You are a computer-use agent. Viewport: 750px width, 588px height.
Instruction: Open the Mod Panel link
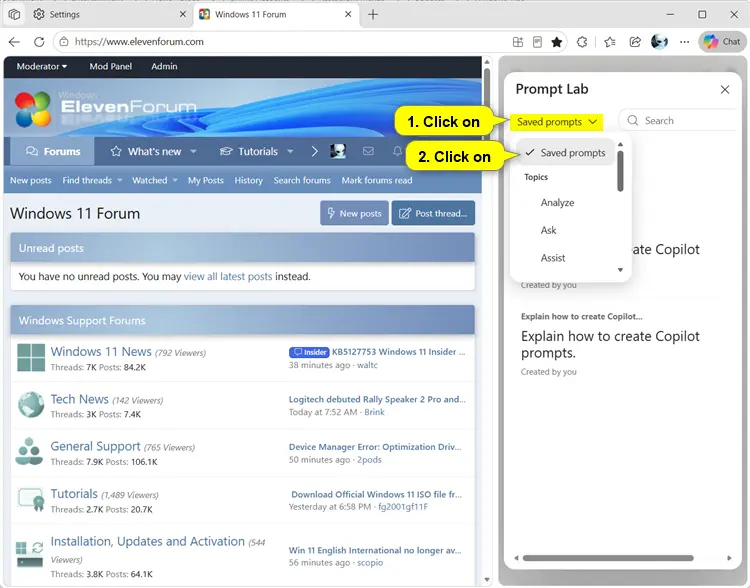[110, 67]
